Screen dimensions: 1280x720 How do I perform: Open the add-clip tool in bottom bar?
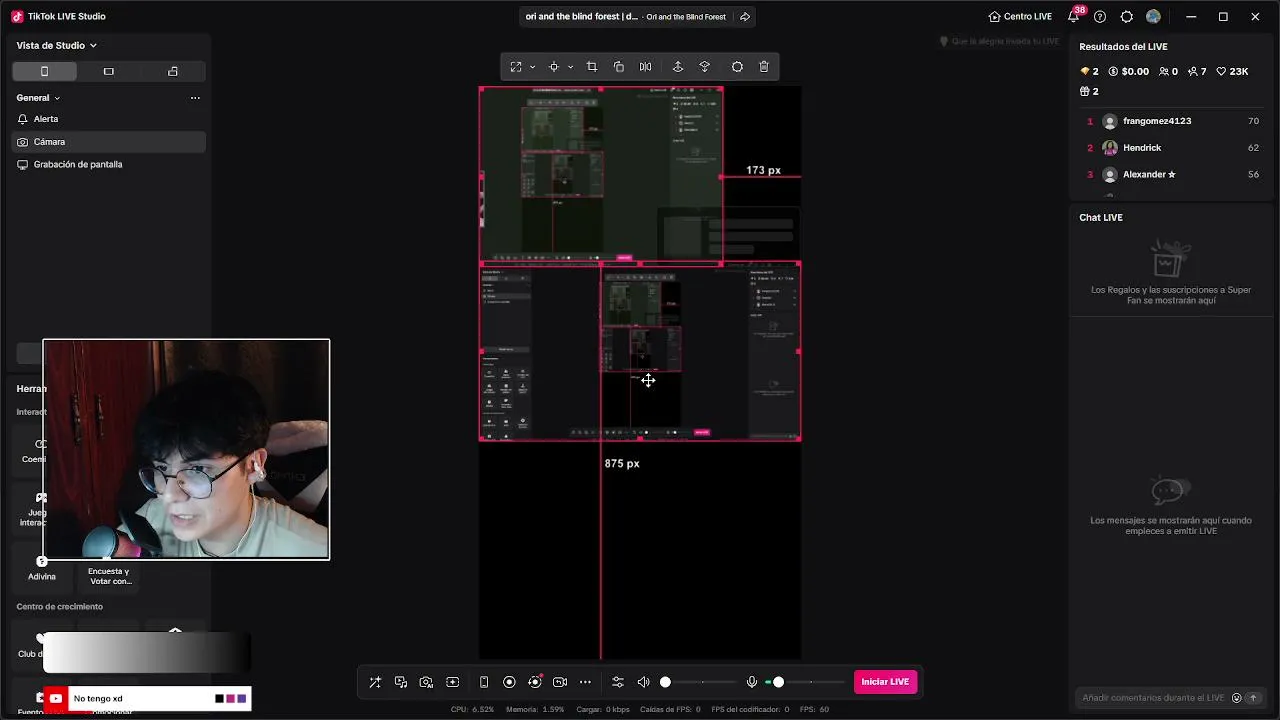(453, 682)
